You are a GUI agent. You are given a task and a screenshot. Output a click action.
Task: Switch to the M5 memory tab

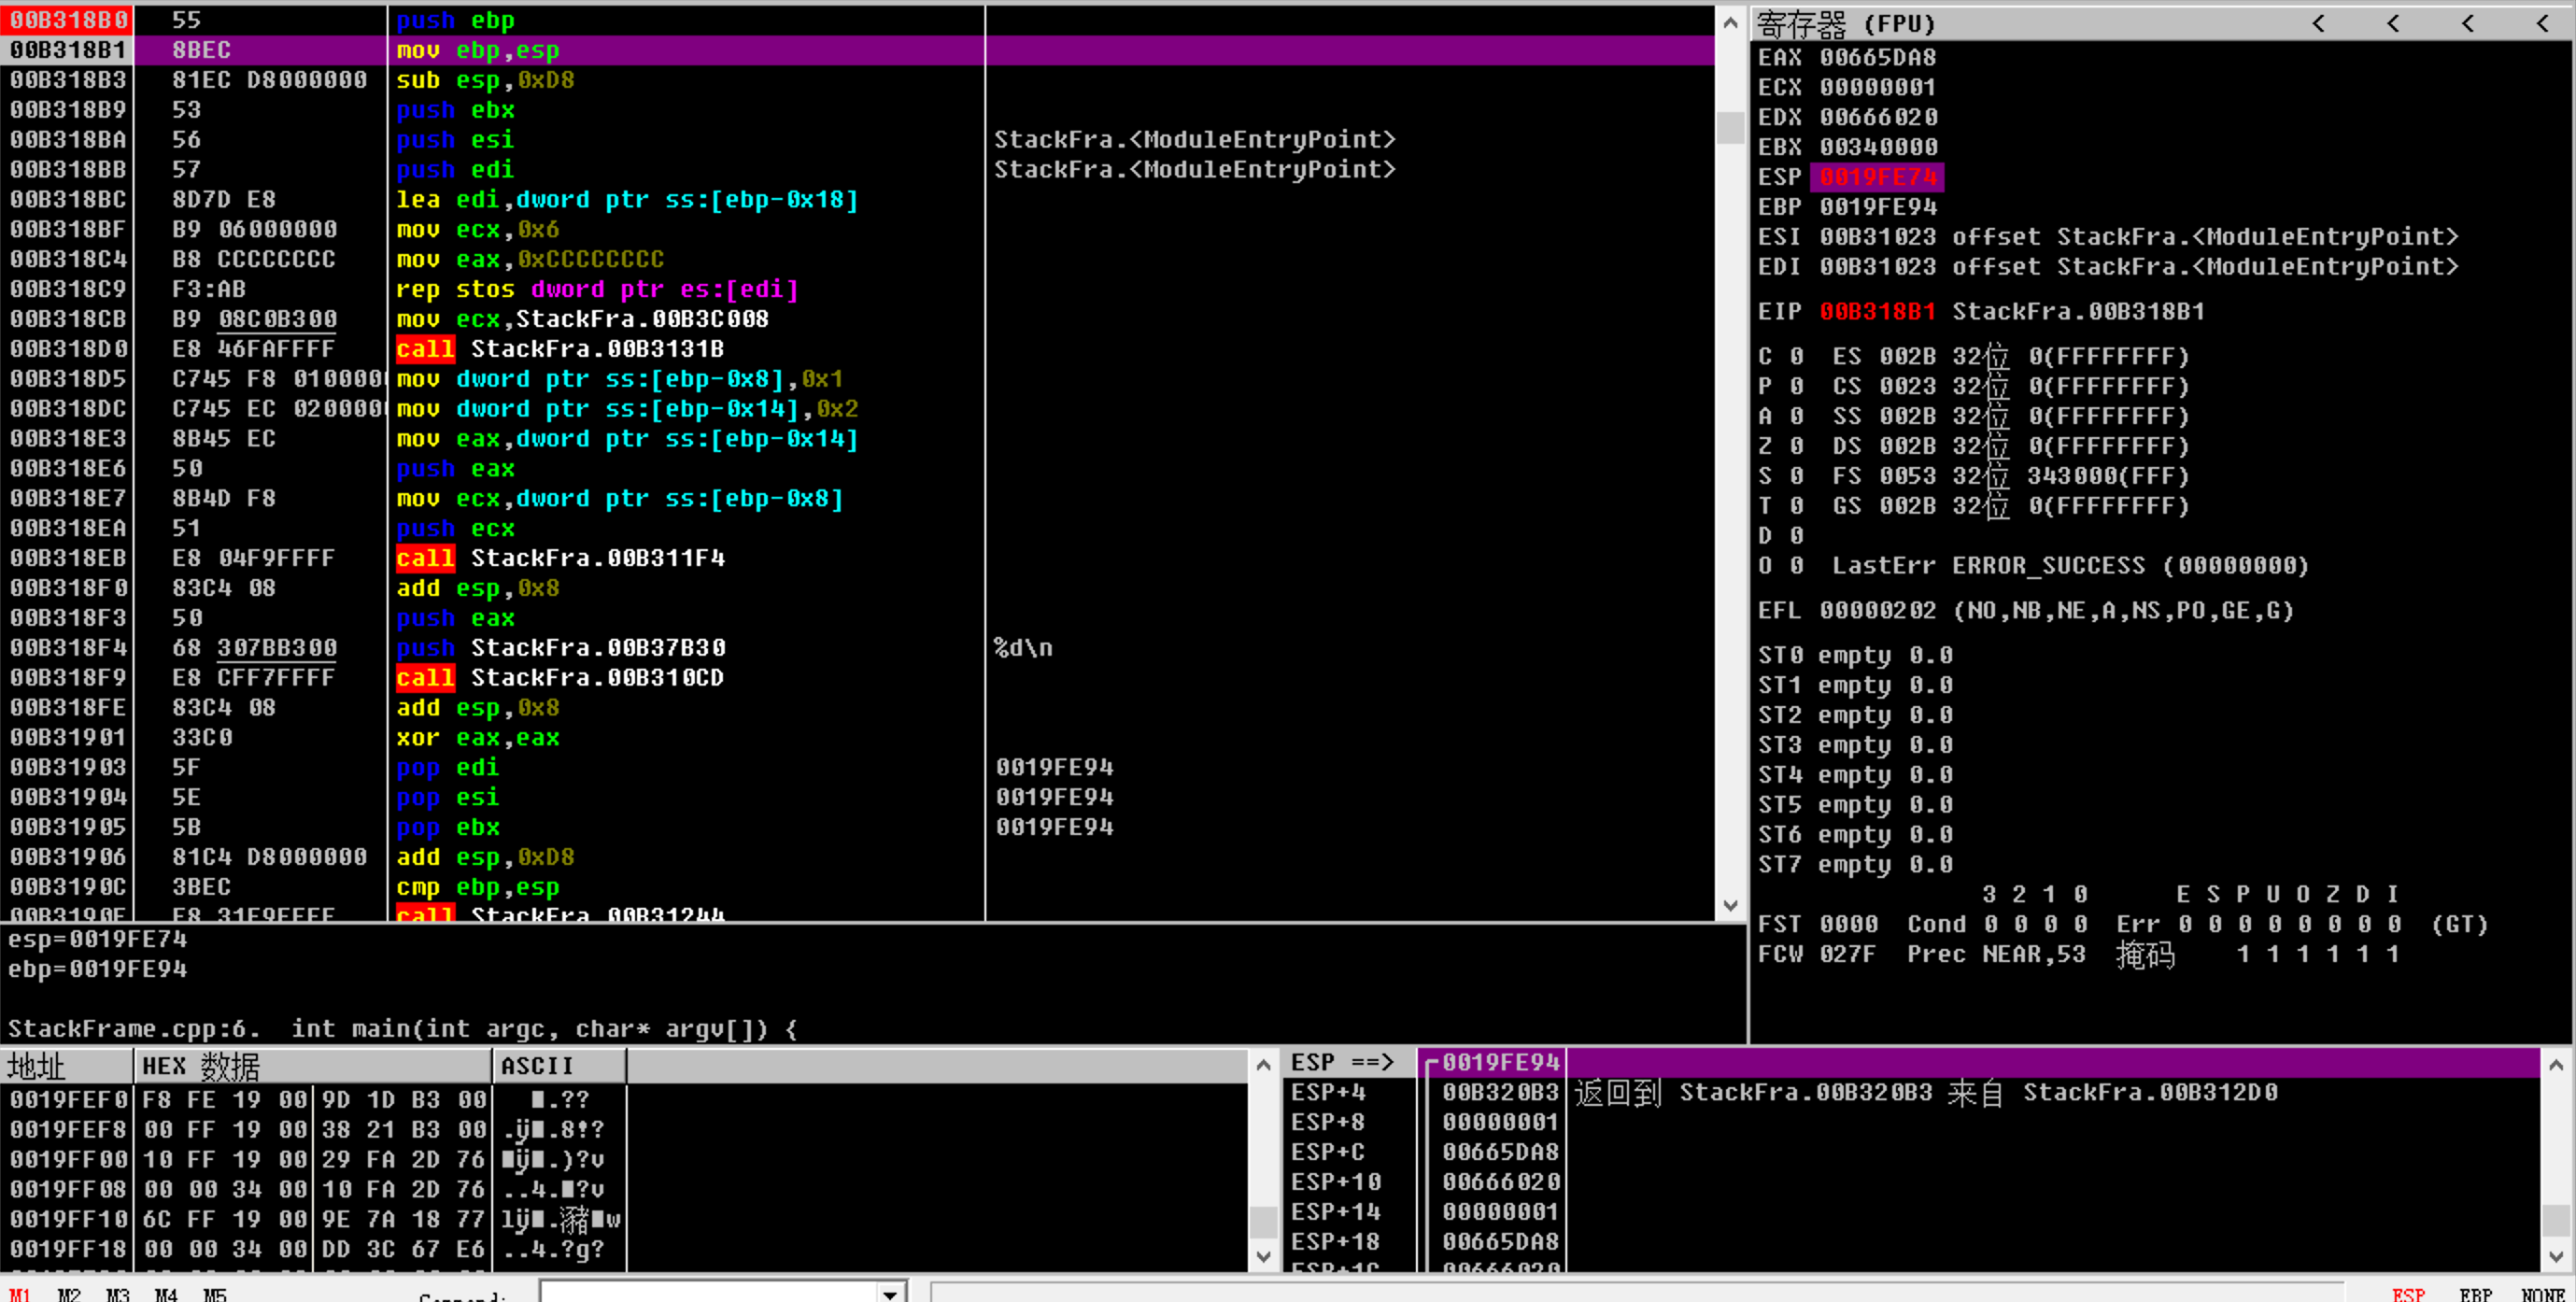(x=215, y=1294)
